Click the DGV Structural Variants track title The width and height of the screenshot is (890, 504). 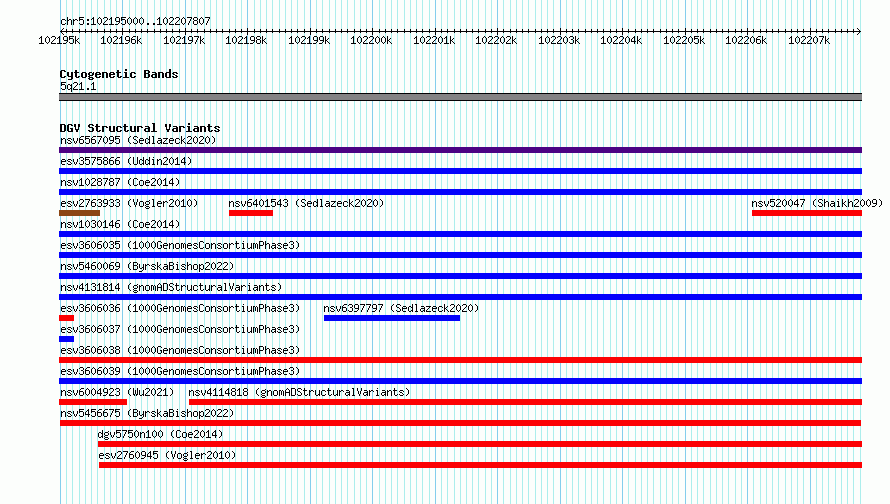[140, 128]
